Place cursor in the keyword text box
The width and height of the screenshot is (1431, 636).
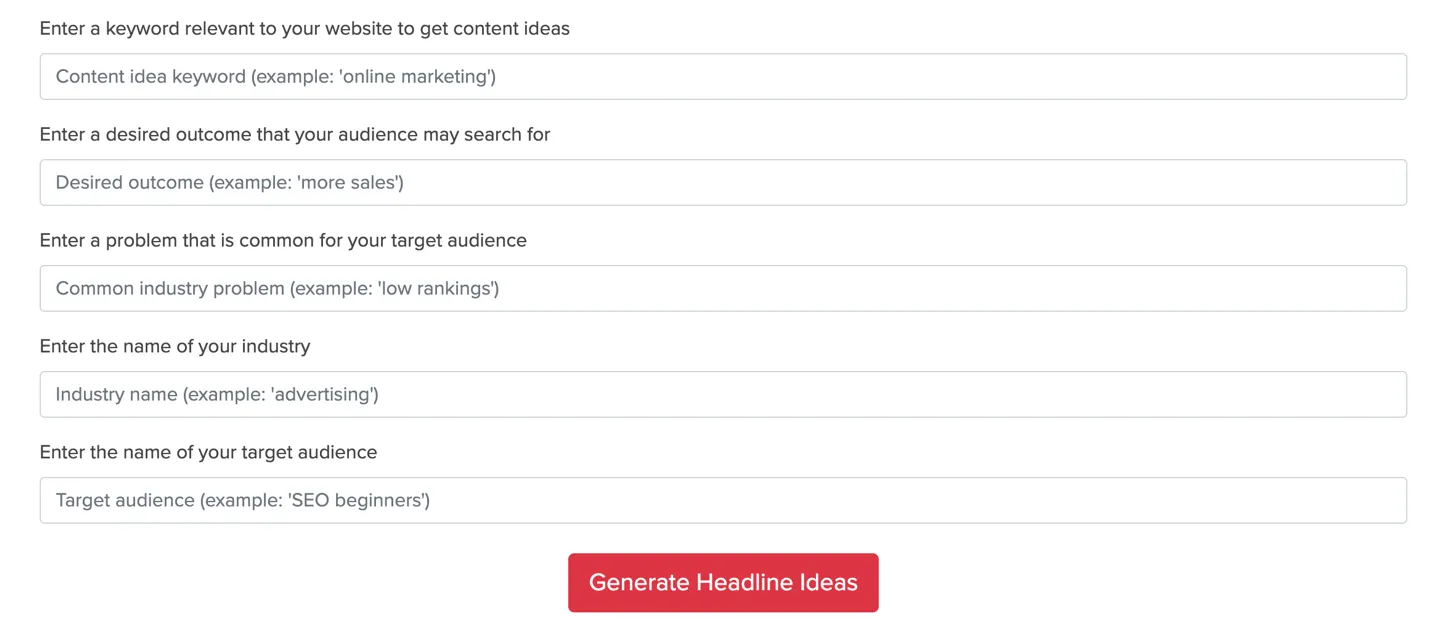click(x=722, y=77)
